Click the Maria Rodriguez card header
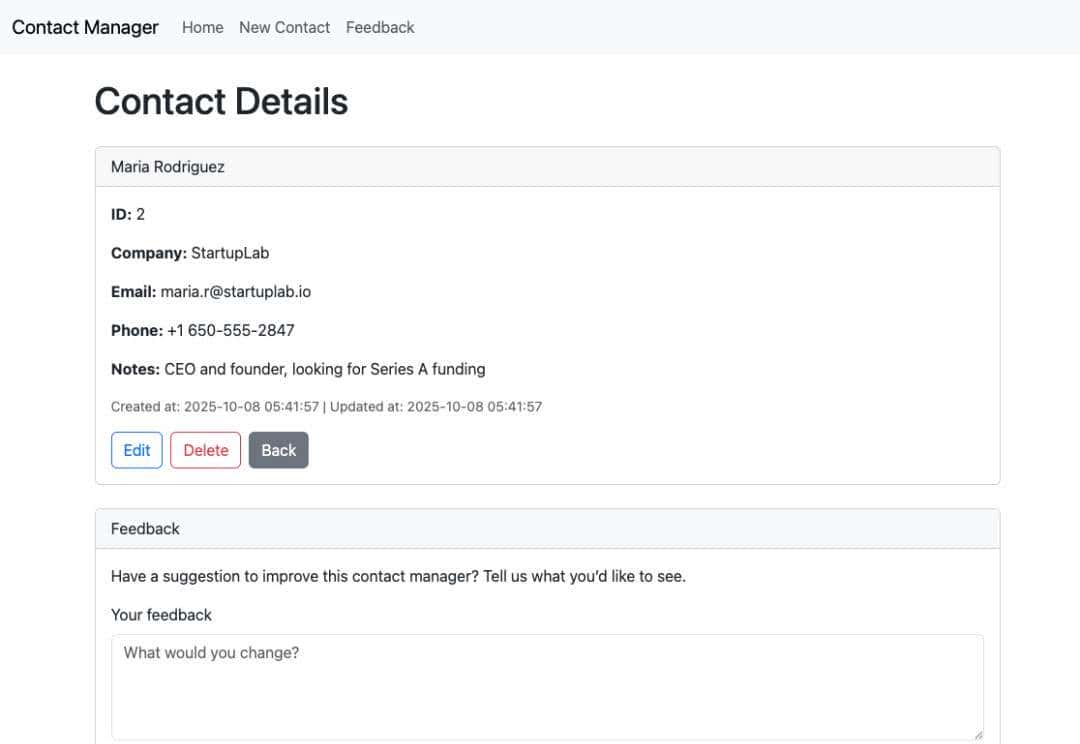Screen dimensions: 1080x744 pyautogui.click(x=167, y=167)
